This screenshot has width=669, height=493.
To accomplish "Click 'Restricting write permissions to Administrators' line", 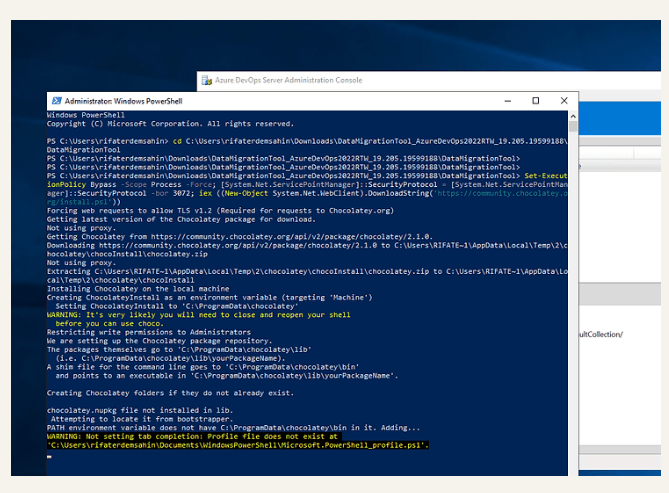I will click(149, 332).
